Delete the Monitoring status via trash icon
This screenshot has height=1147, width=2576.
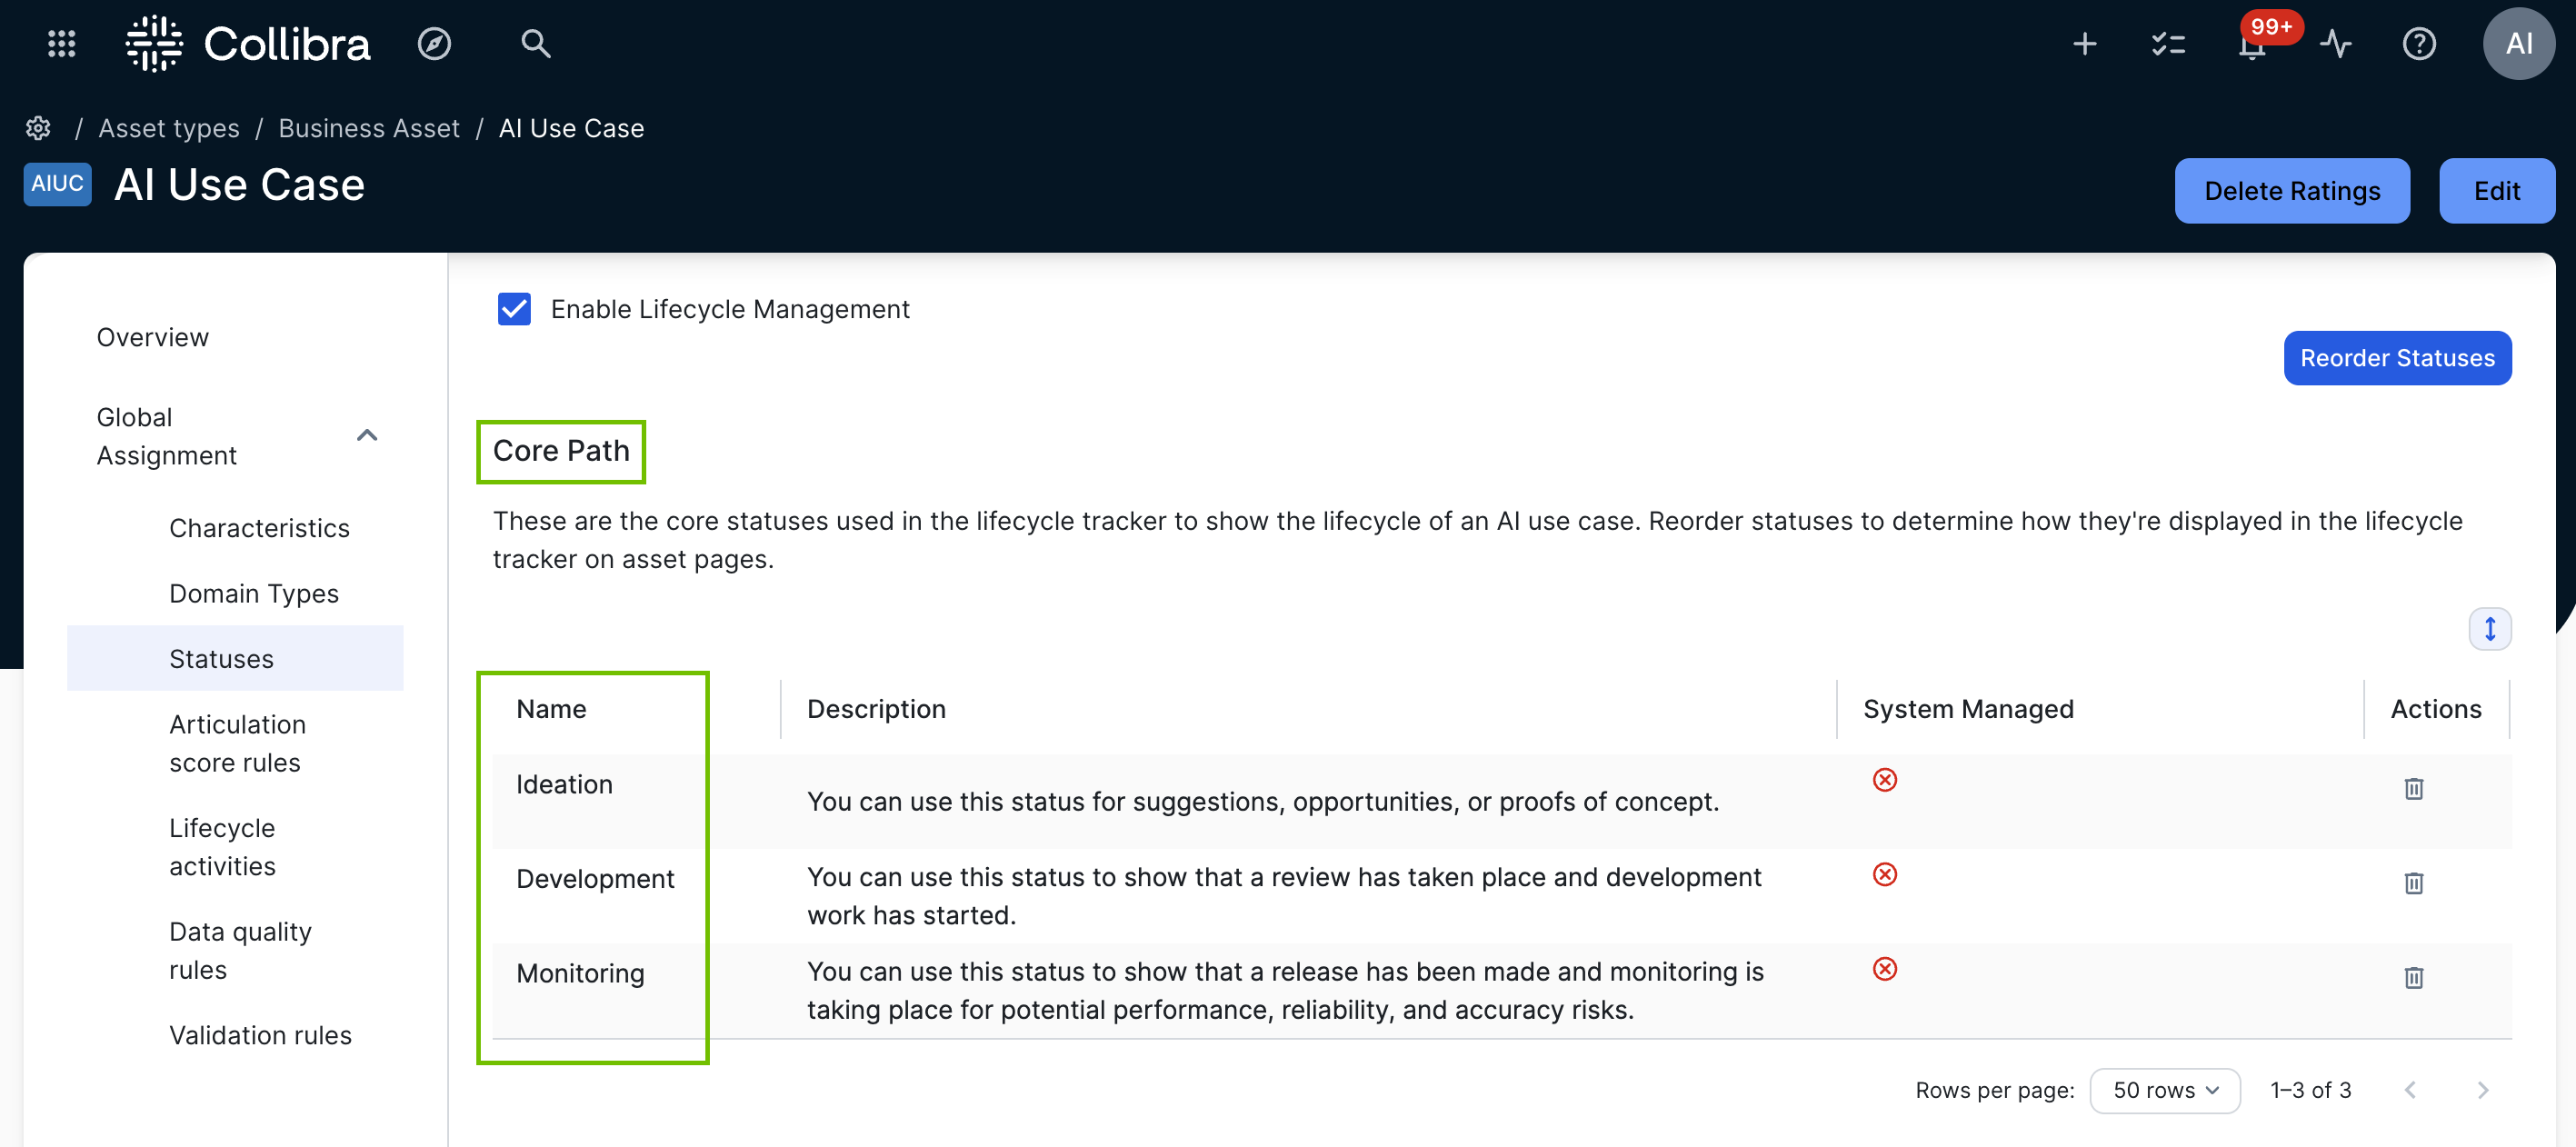[x=2413, y=978]
